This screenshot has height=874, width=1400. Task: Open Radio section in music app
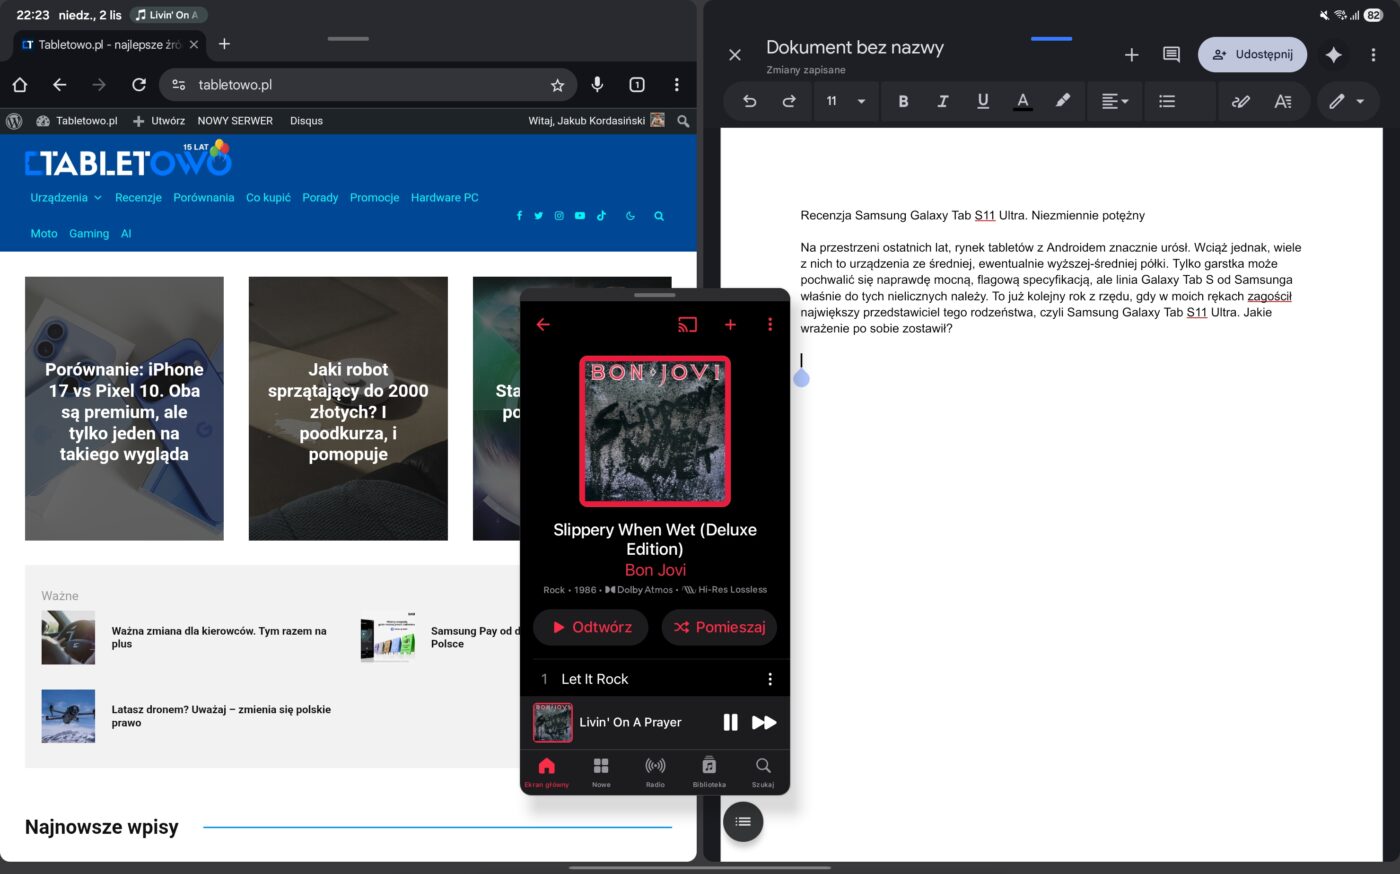655,771
